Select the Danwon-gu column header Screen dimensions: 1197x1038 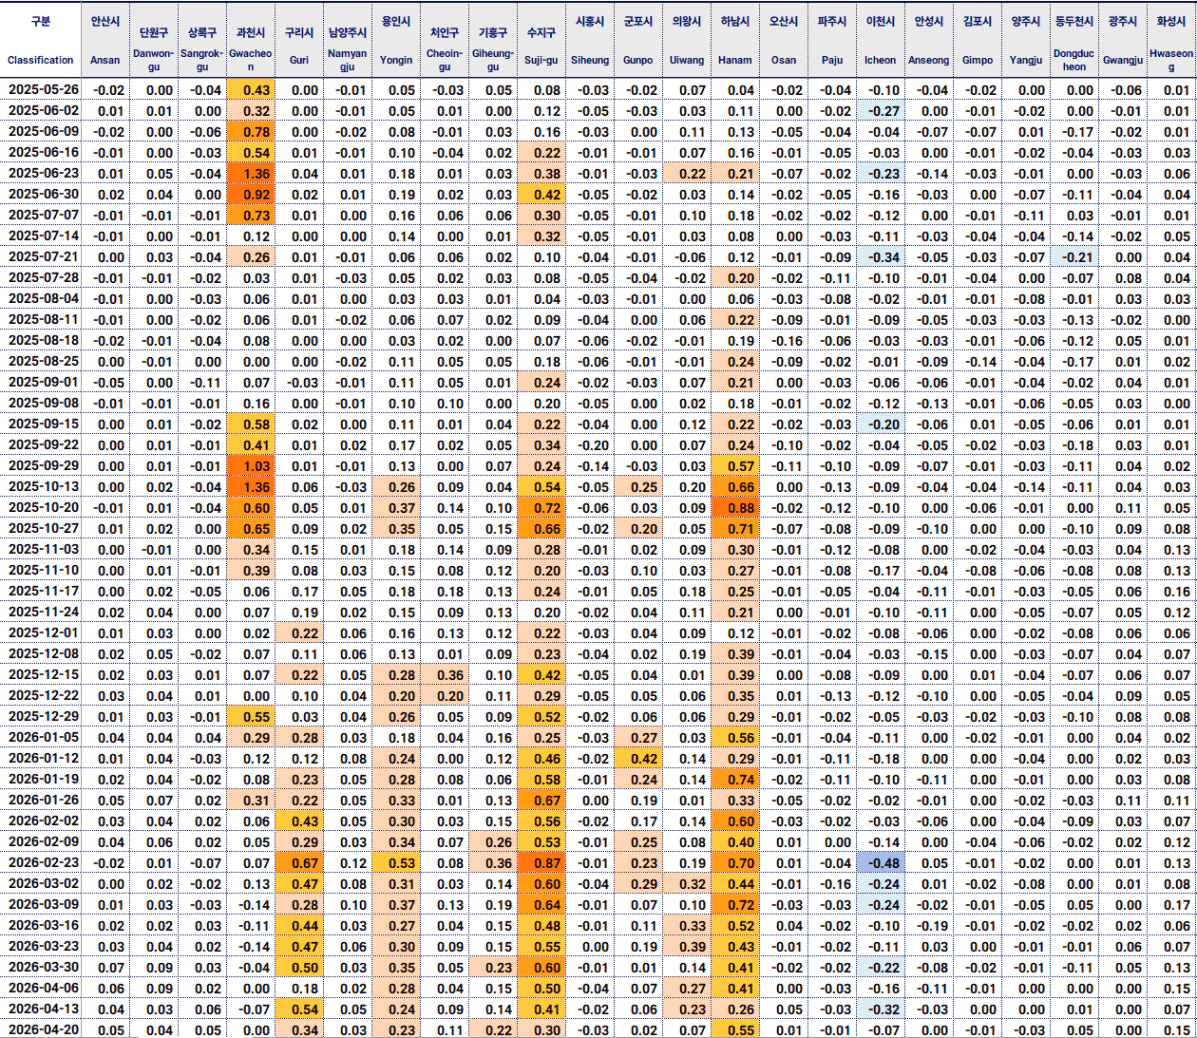(153, 40)
